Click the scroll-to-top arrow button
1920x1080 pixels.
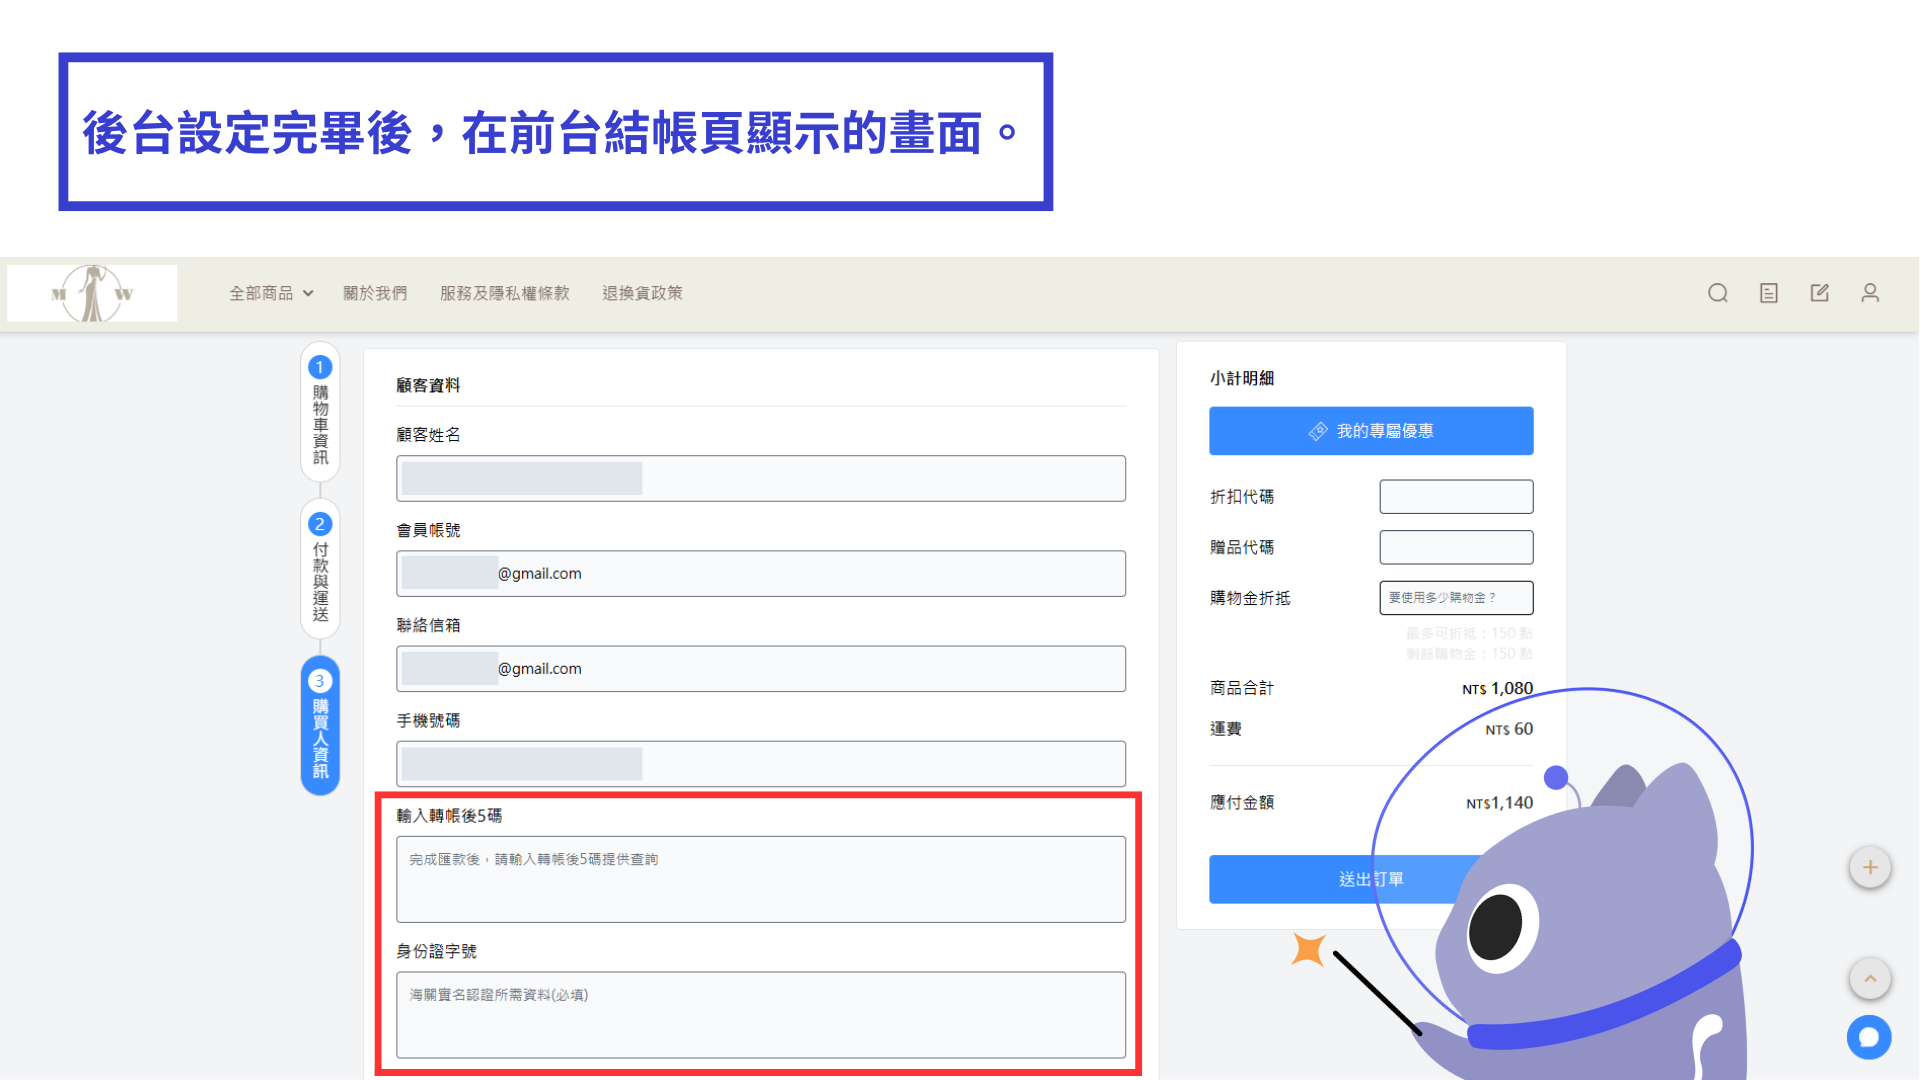1870,978
